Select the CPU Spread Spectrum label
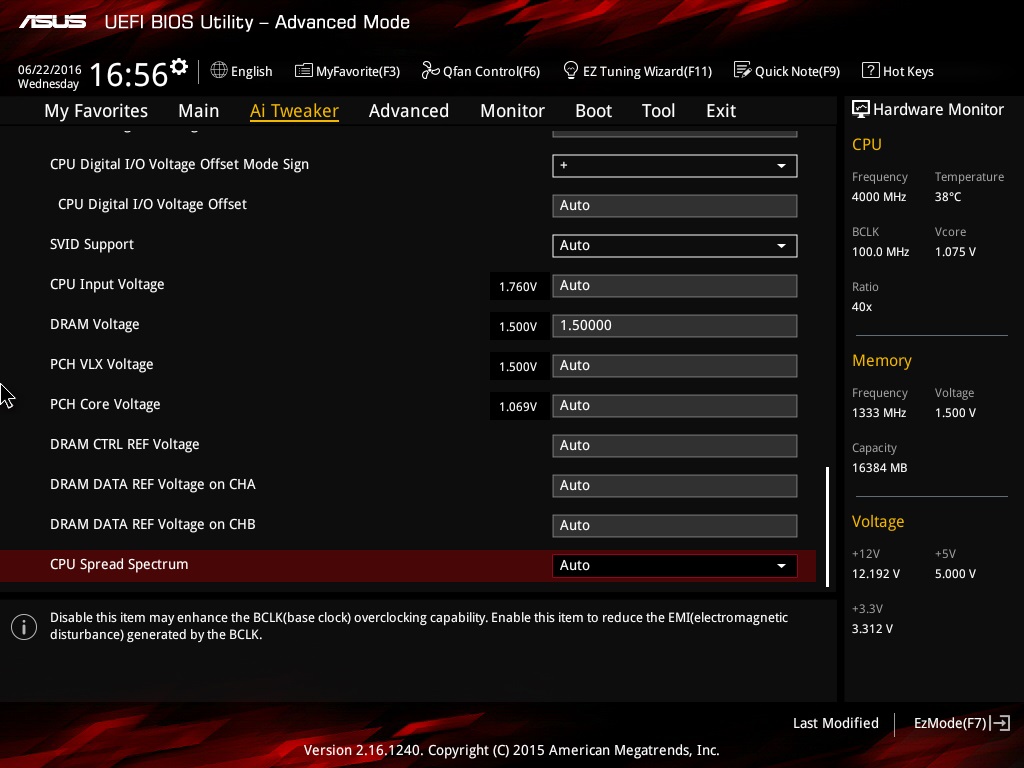This screenshot has width=1024, height=768. pyautogui.click(x=119, y=564)
